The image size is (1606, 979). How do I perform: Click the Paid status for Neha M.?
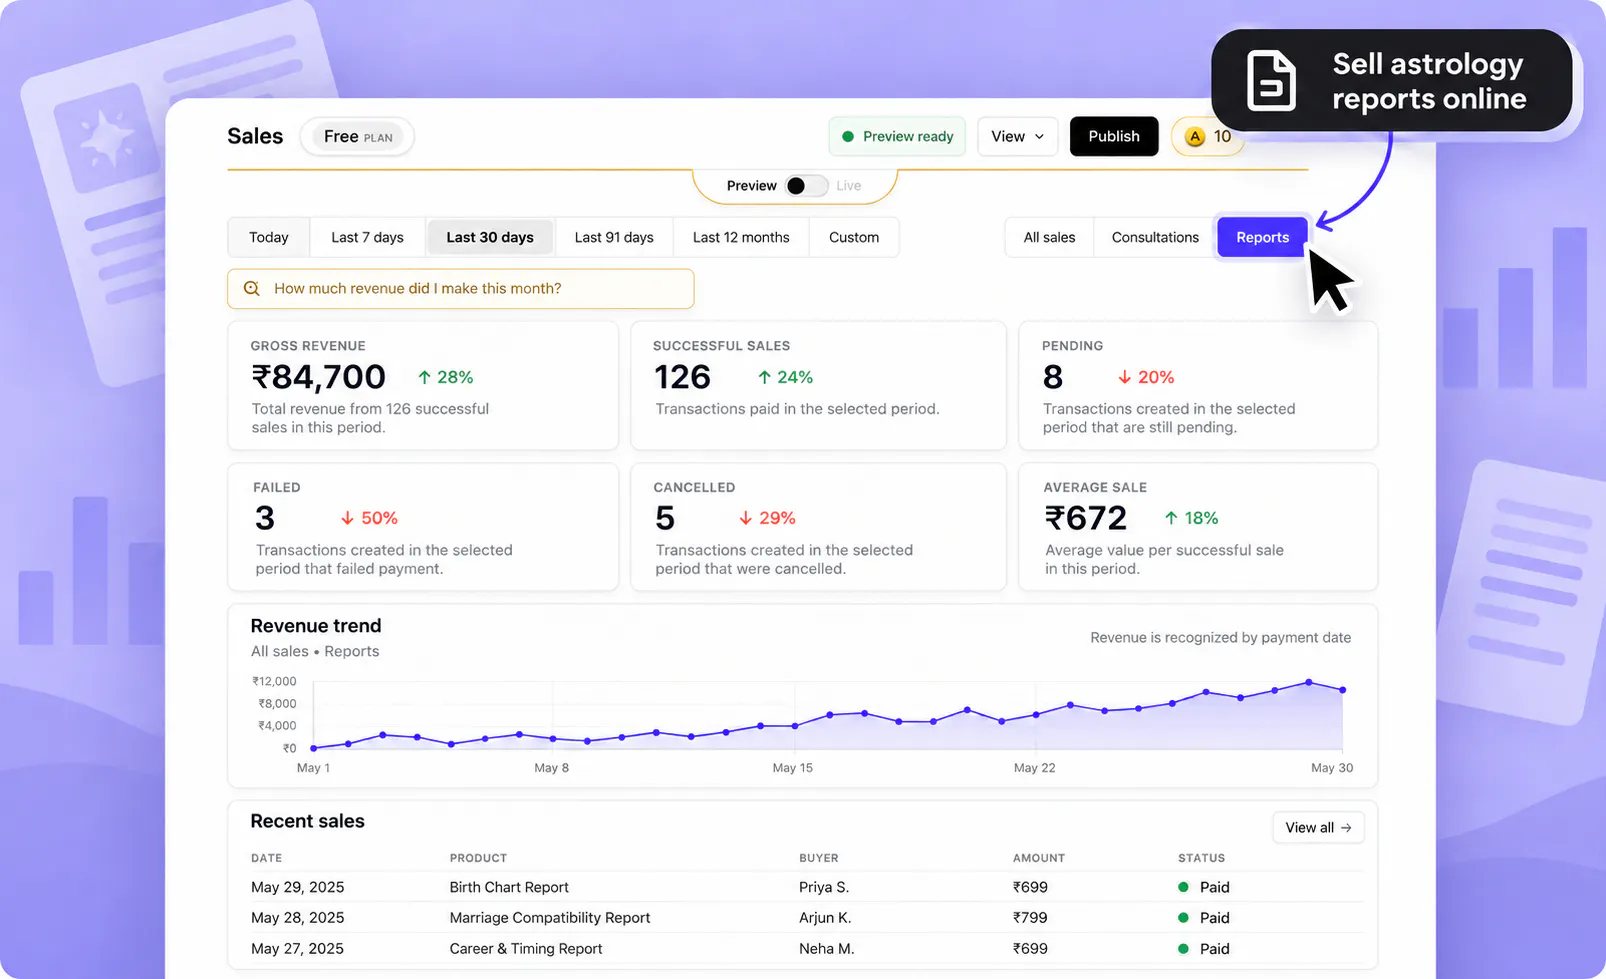click(x=1204, y=949)
